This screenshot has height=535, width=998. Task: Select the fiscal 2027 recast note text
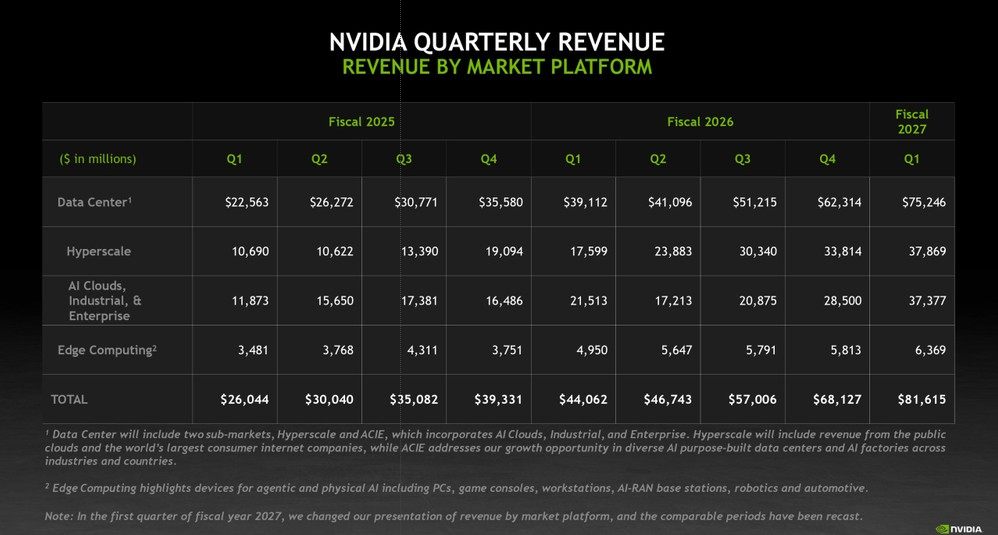(x=454, y=516)
